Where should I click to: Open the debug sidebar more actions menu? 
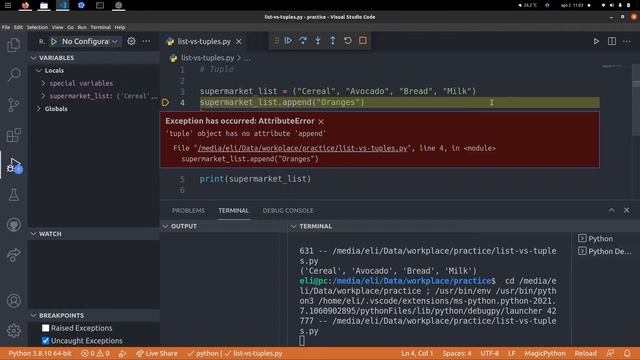pyautogui.click(x=146, y=41)
